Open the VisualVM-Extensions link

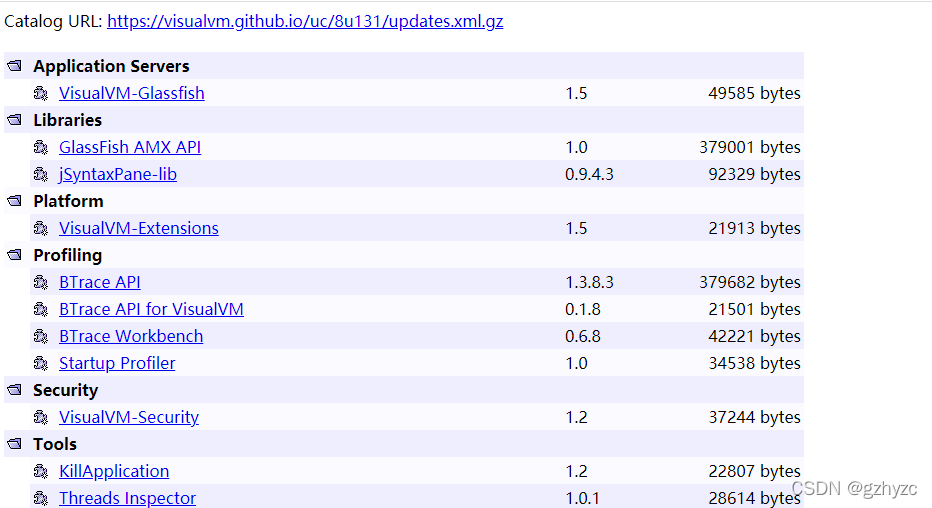click(138, 228)
